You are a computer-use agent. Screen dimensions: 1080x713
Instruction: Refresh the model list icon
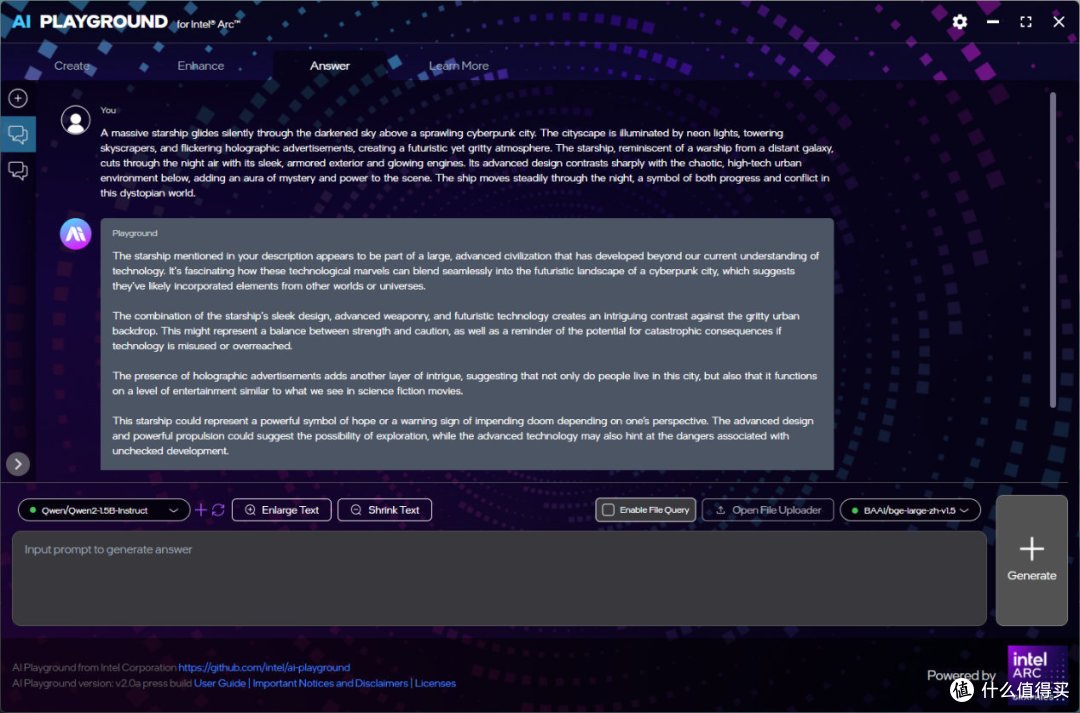218,510
